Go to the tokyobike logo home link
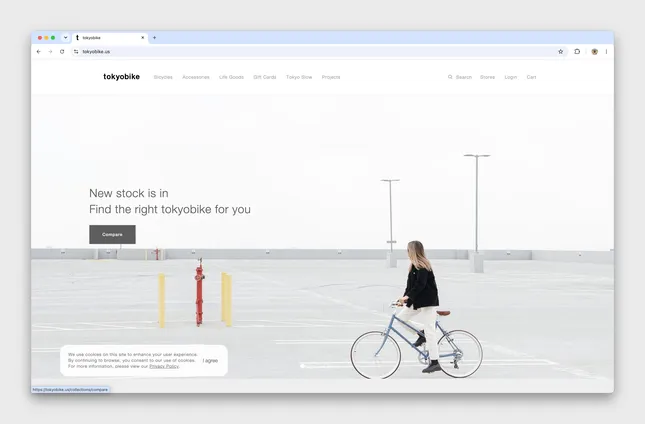The height and width of the screenshot is (424, 645). [121, 77]
